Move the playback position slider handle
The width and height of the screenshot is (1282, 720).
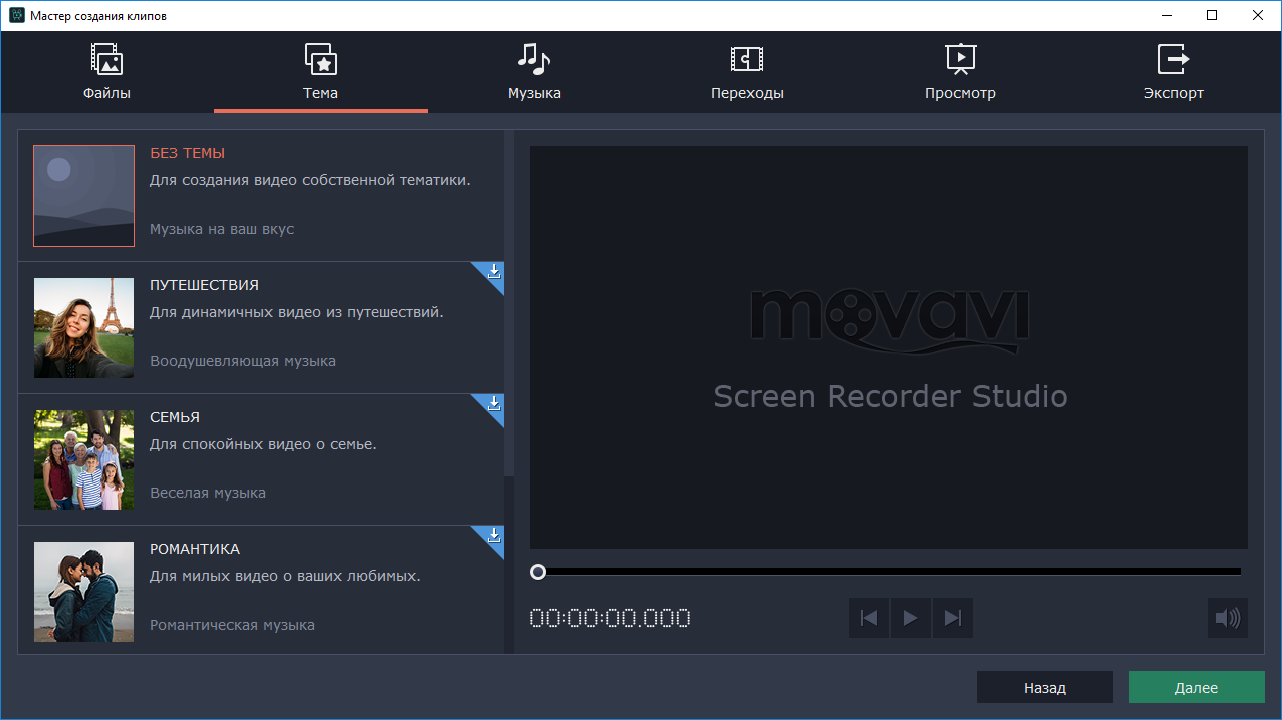[538, 572]
